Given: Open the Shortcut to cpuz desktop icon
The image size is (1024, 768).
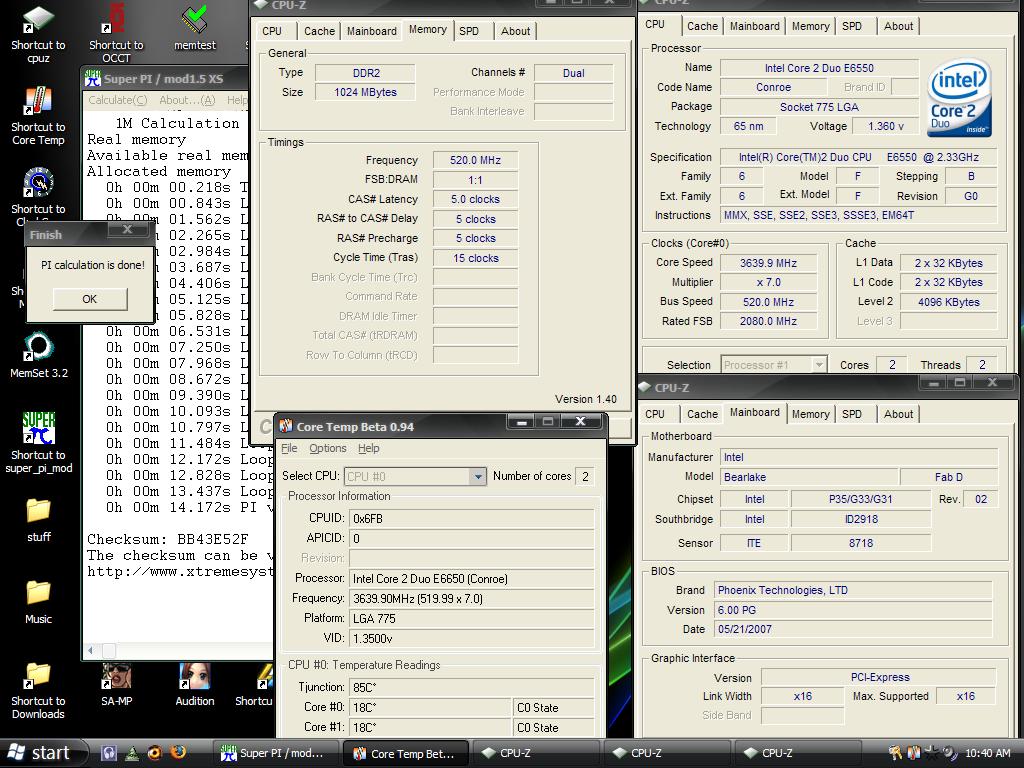Looking at the screenshot, I should coord(39,34).
